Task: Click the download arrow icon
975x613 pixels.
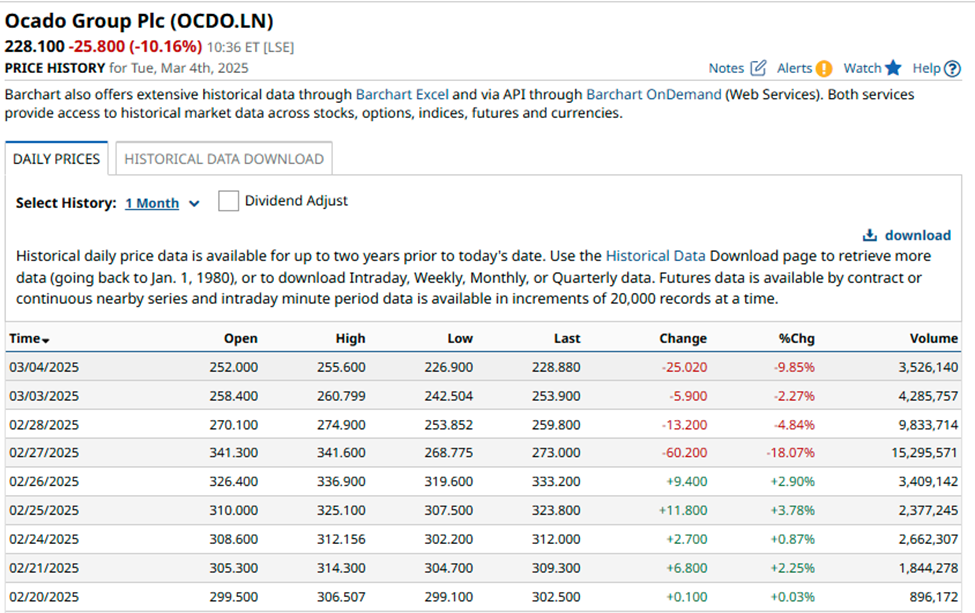Action: point(870,235)
